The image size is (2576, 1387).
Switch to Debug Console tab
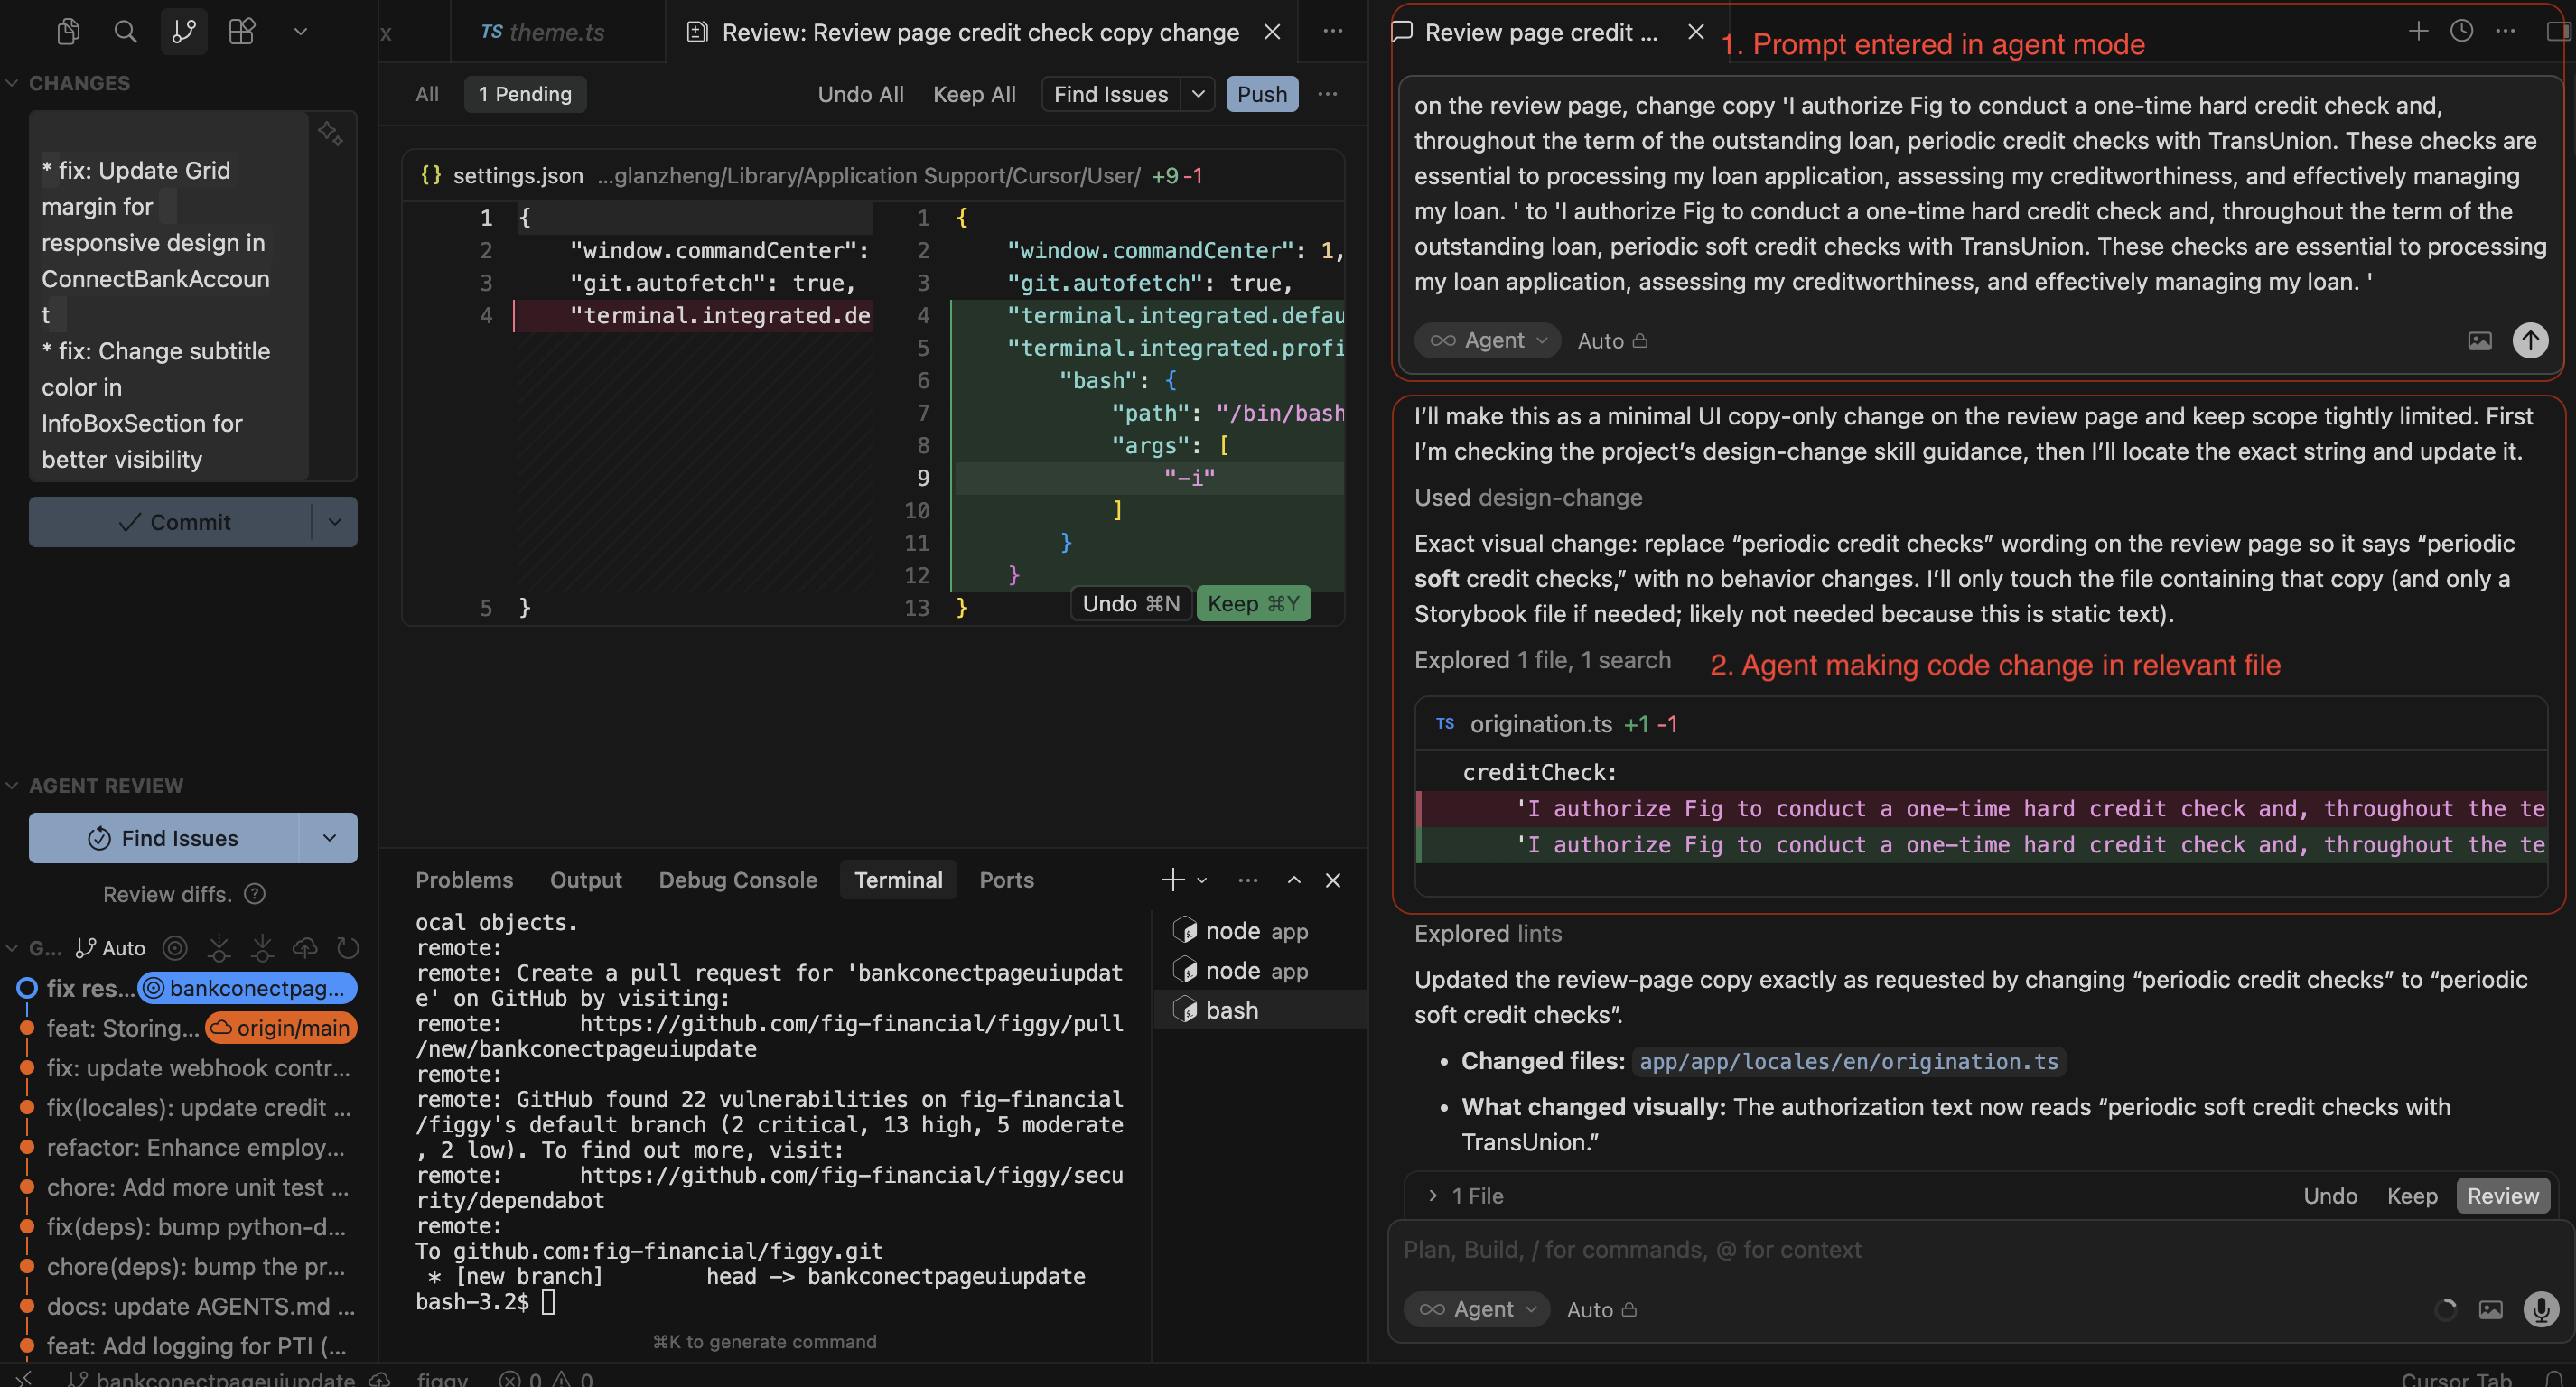click(x=738, y=880)
